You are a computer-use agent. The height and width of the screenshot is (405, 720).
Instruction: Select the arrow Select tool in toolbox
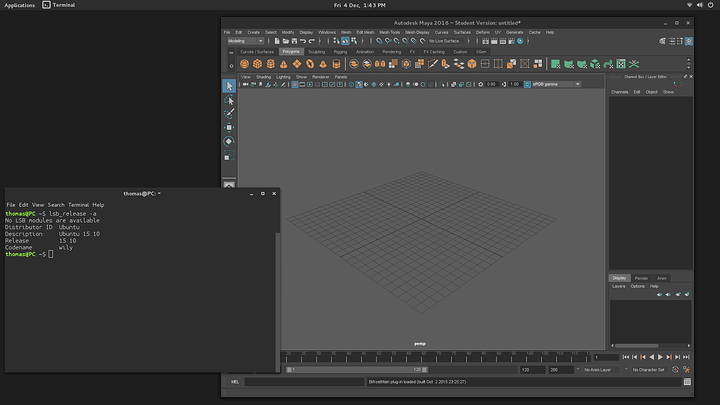229,86
